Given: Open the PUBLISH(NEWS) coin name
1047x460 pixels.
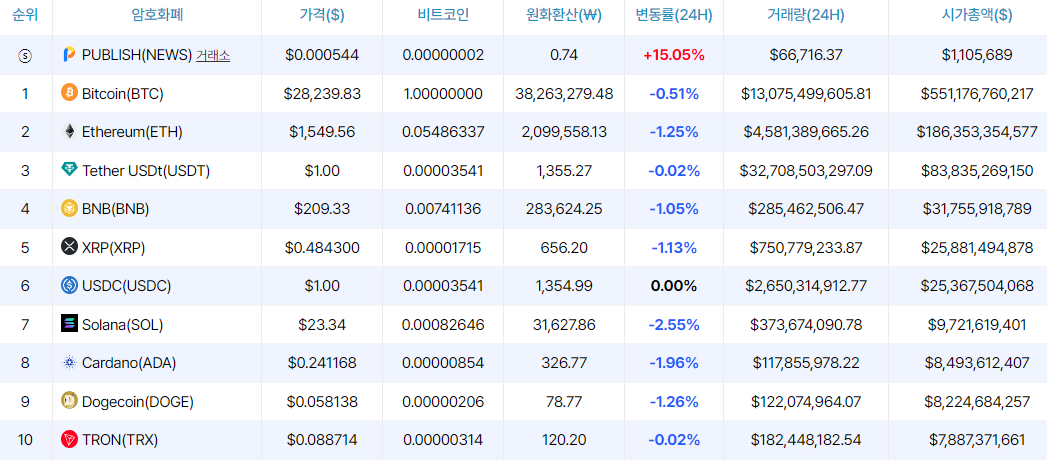Looking at the screenshot, I should coord(137,55).
